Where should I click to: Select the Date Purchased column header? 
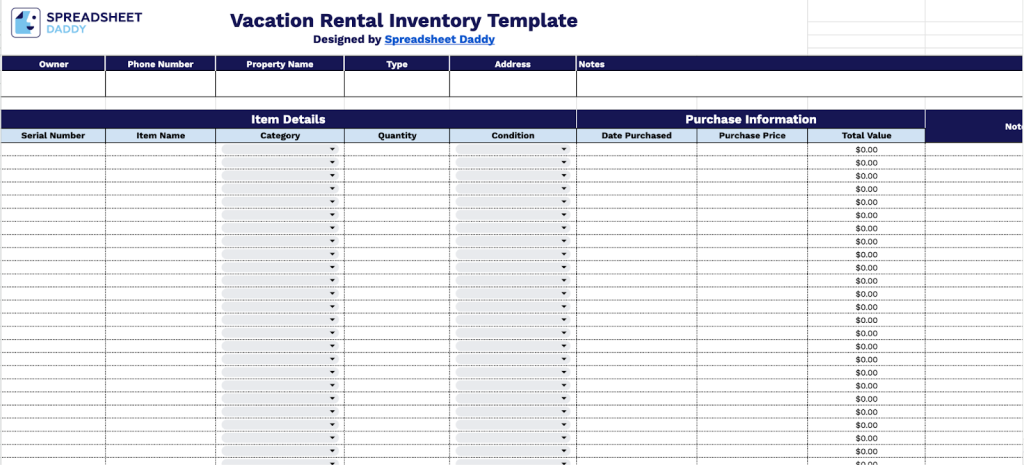(636, 136)
